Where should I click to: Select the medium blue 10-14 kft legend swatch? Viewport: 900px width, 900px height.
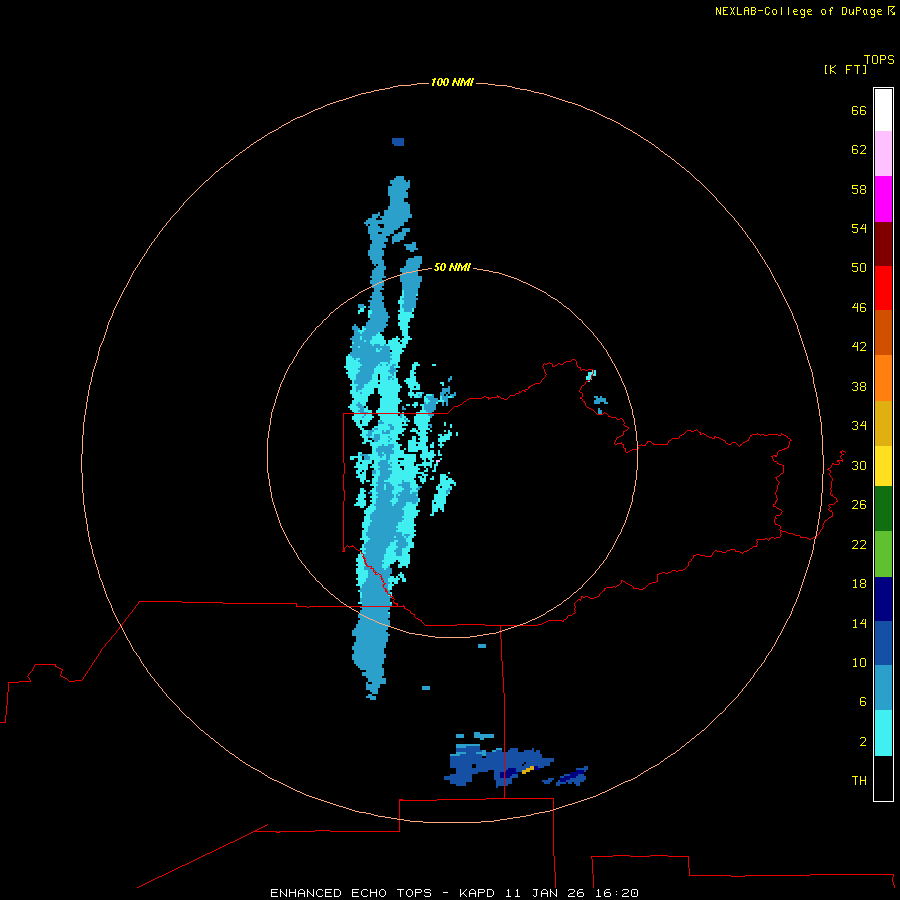click(883, 643)
